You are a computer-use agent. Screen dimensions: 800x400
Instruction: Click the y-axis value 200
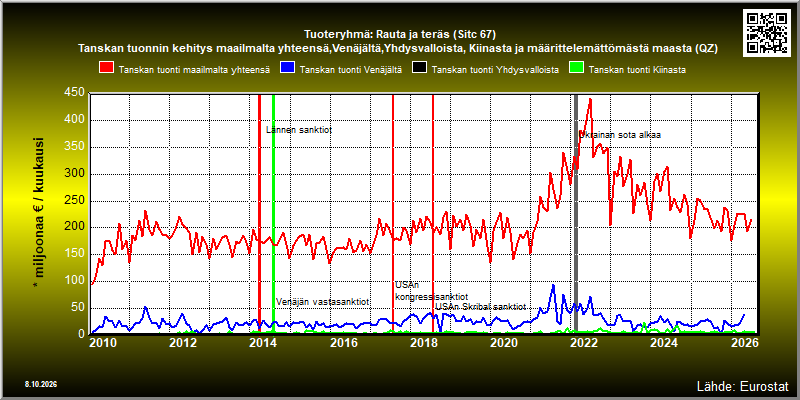74,227
